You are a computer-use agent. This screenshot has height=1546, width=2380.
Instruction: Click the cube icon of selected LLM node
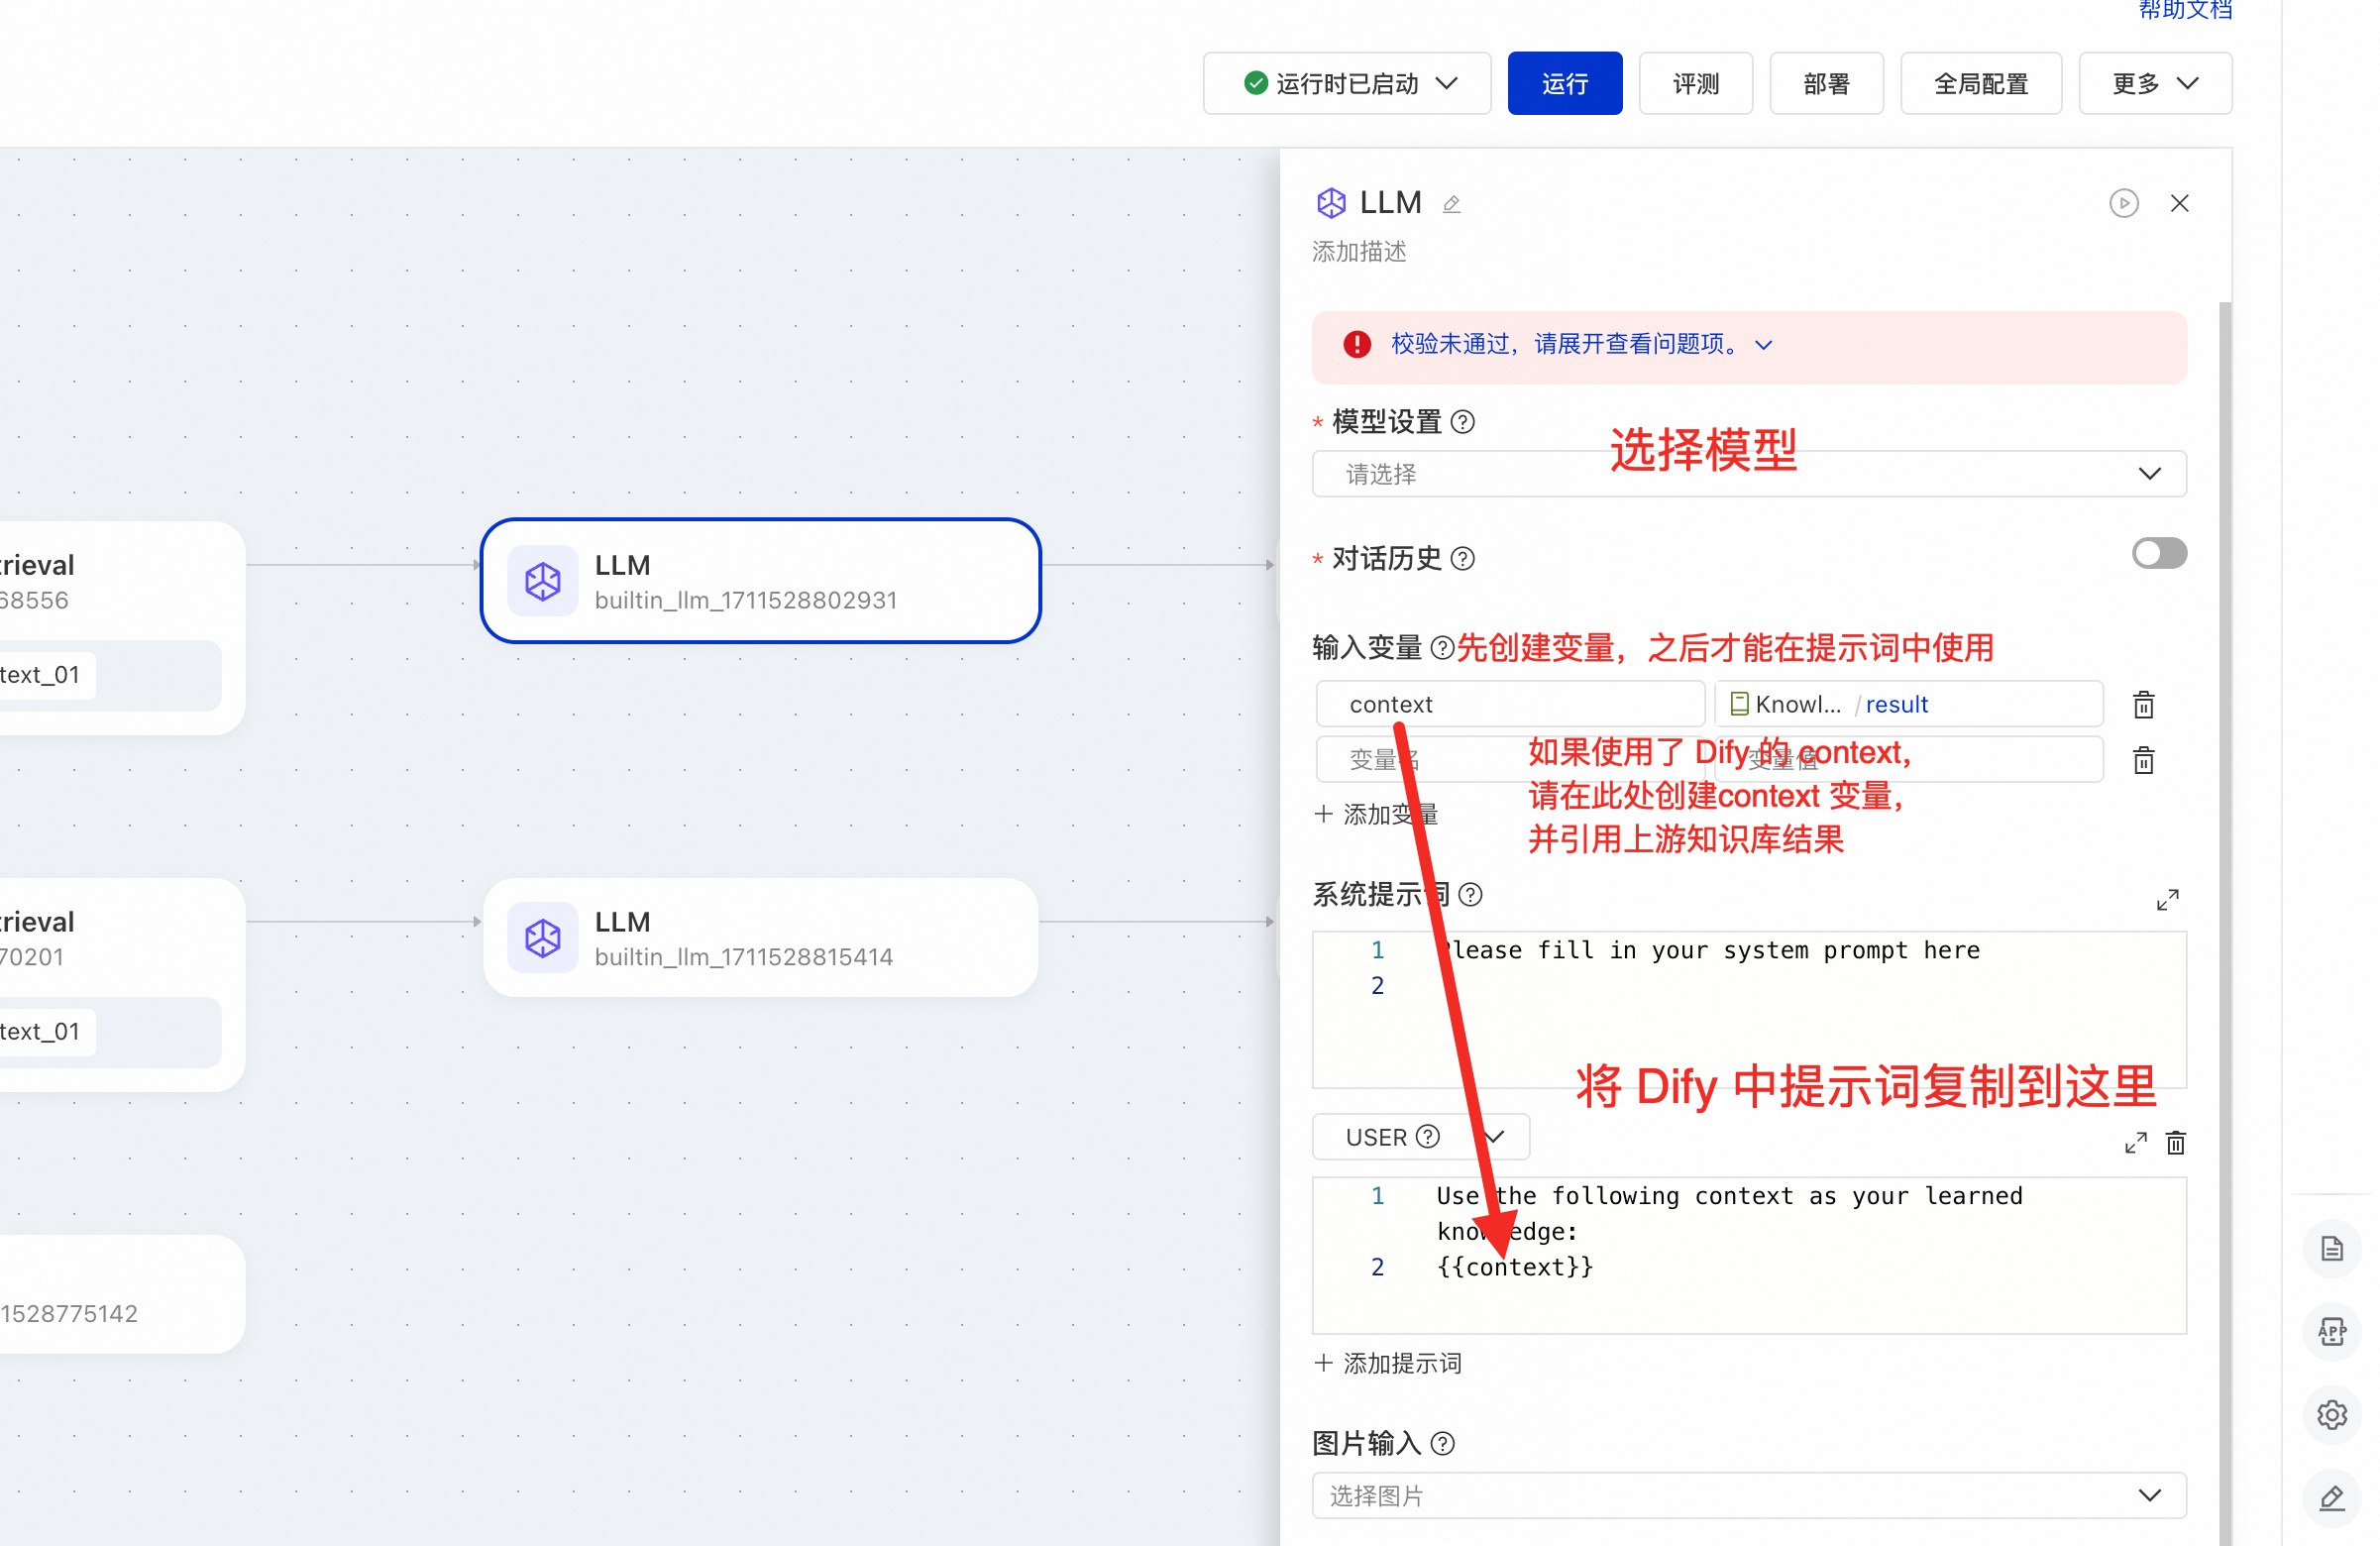click(542, 580)
